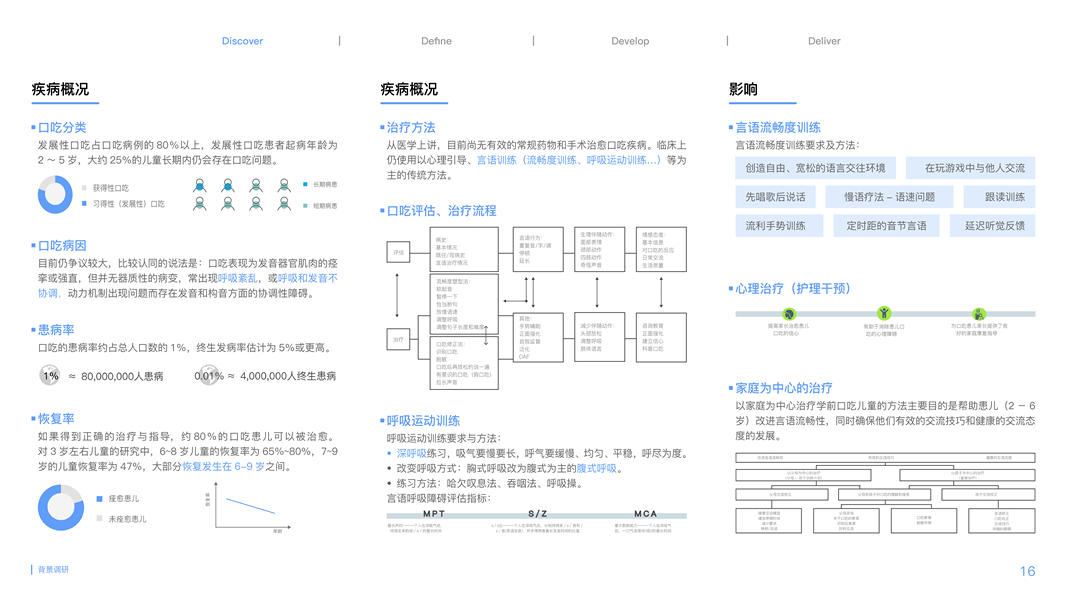
Task: Click the 影响 section title
Action: 743,89
